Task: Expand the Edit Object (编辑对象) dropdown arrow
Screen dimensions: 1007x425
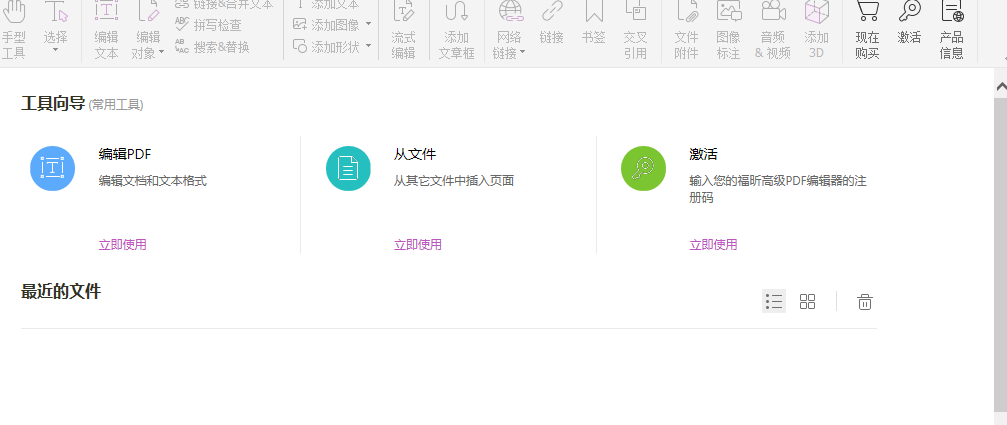Action: 161,53
